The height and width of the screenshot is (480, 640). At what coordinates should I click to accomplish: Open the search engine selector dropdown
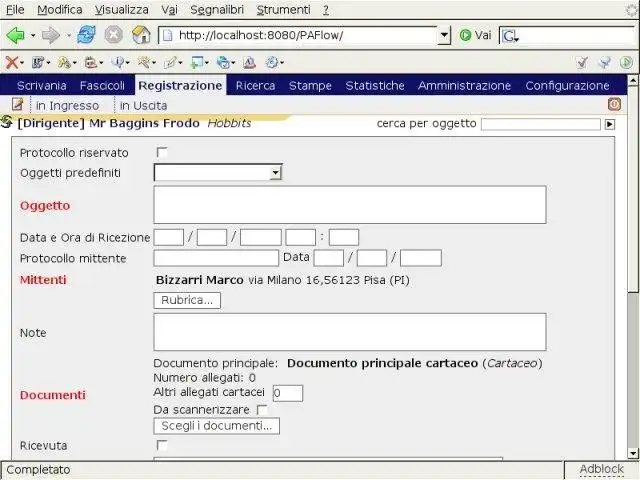coord(510,36)
